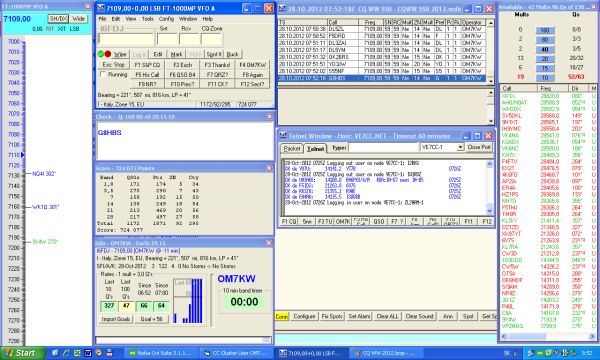Click G8HBS callsign in Check window
This screenshot has height=360, width=600.
point(109,132)
